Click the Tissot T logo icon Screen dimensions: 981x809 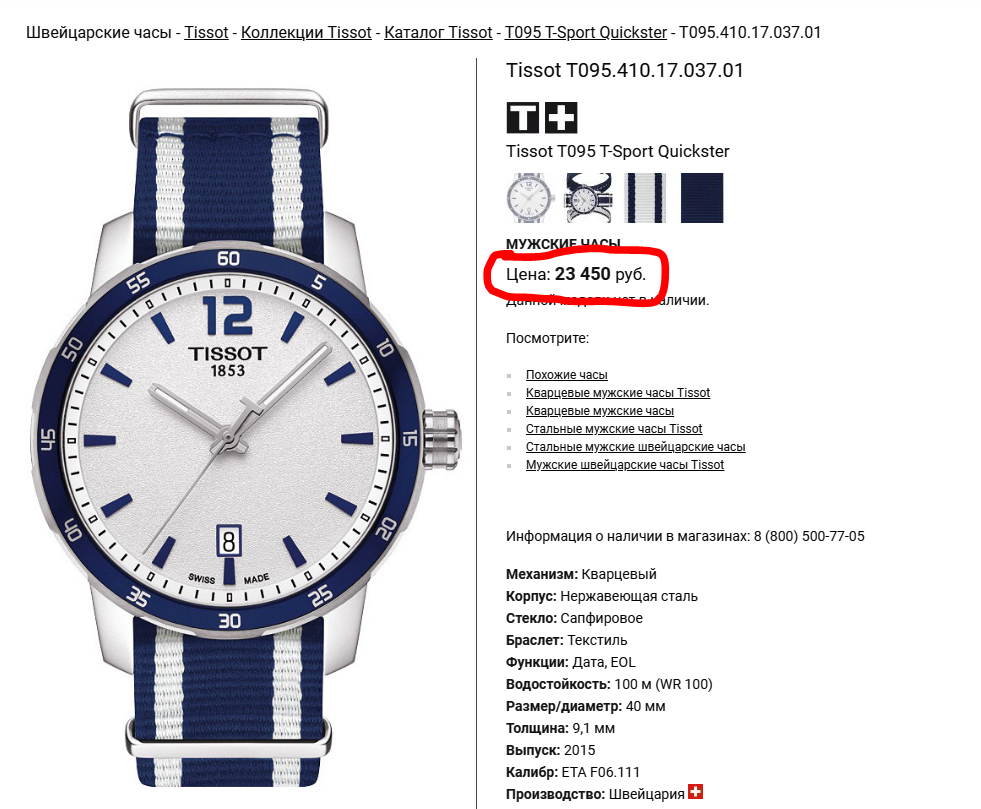(x=522, y=118)
